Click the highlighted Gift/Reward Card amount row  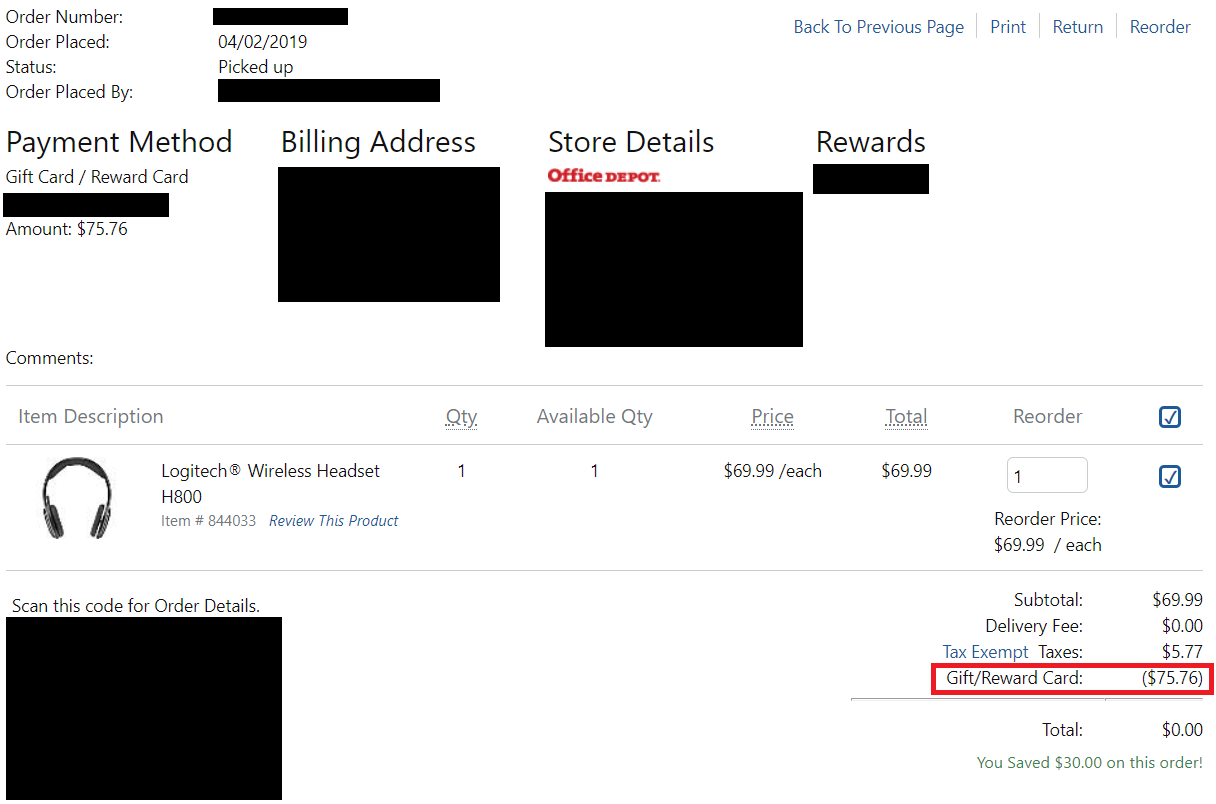(x=1071, y=679)
